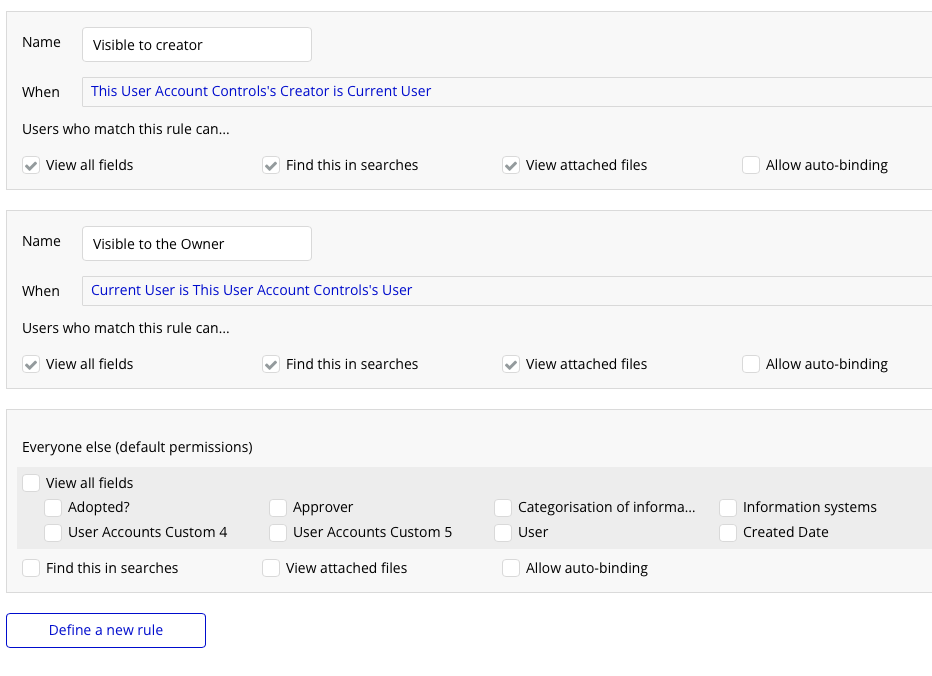Click the Visible to the Owner name field

pyautogui.click(x=196, y=244)
